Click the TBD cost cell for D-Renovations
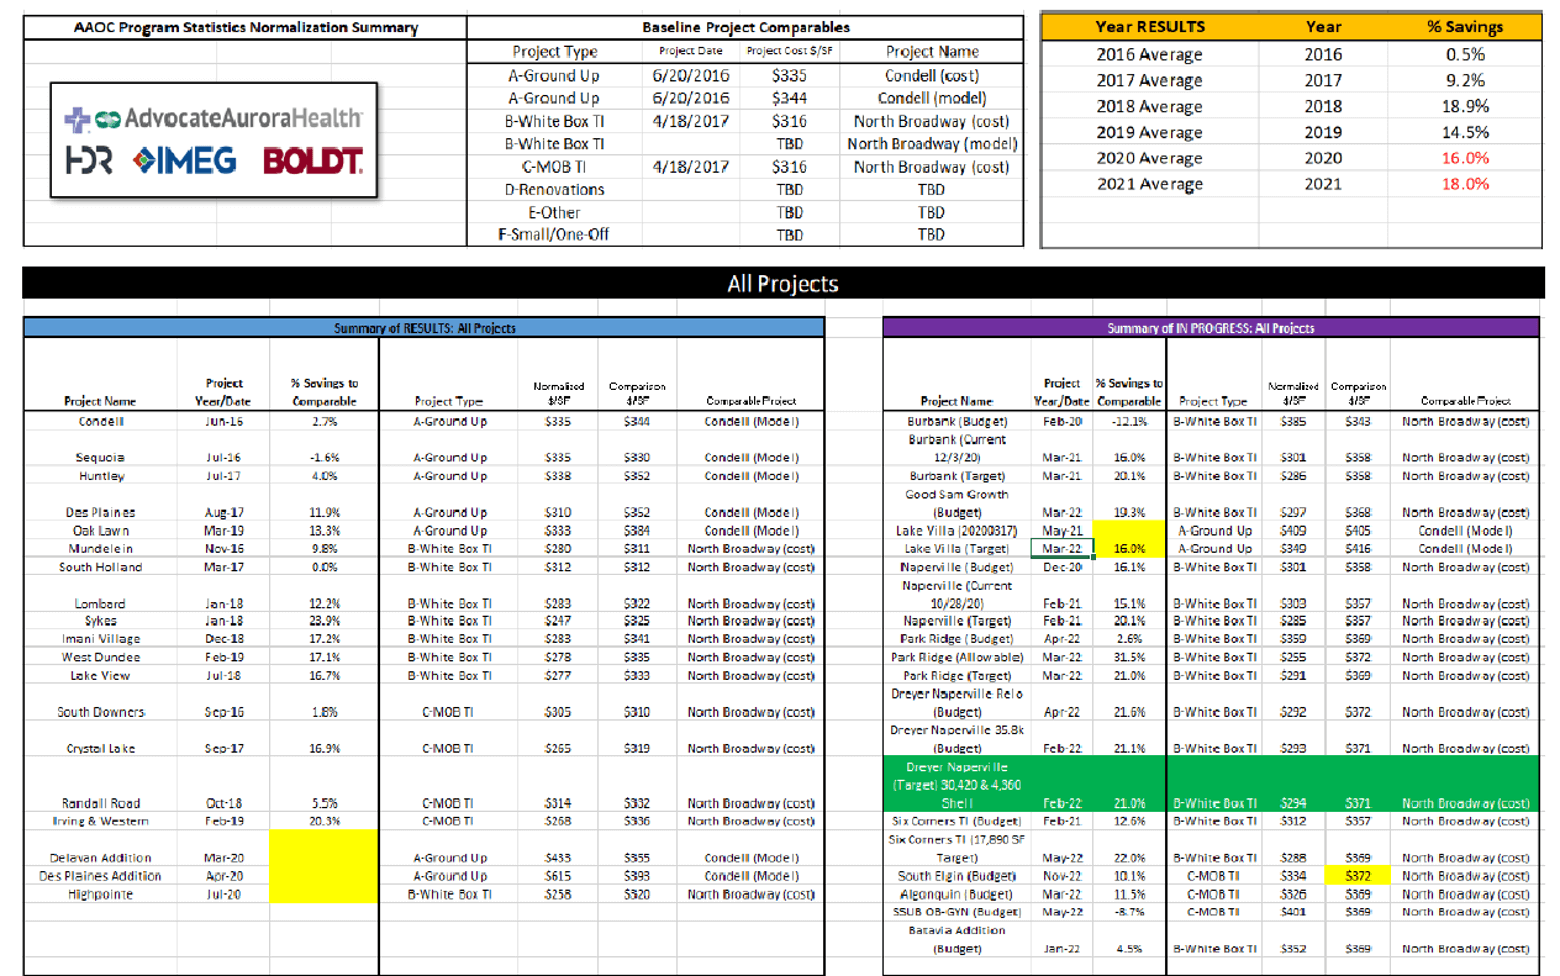Viewport: 1560px width, 976px height. [x=790, y=189]
